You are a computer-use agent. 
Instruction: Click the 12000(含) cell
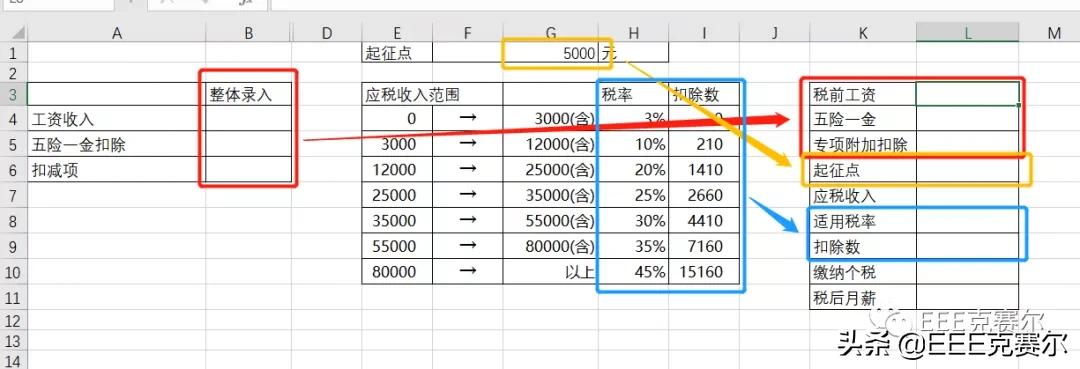pos(550,144)
